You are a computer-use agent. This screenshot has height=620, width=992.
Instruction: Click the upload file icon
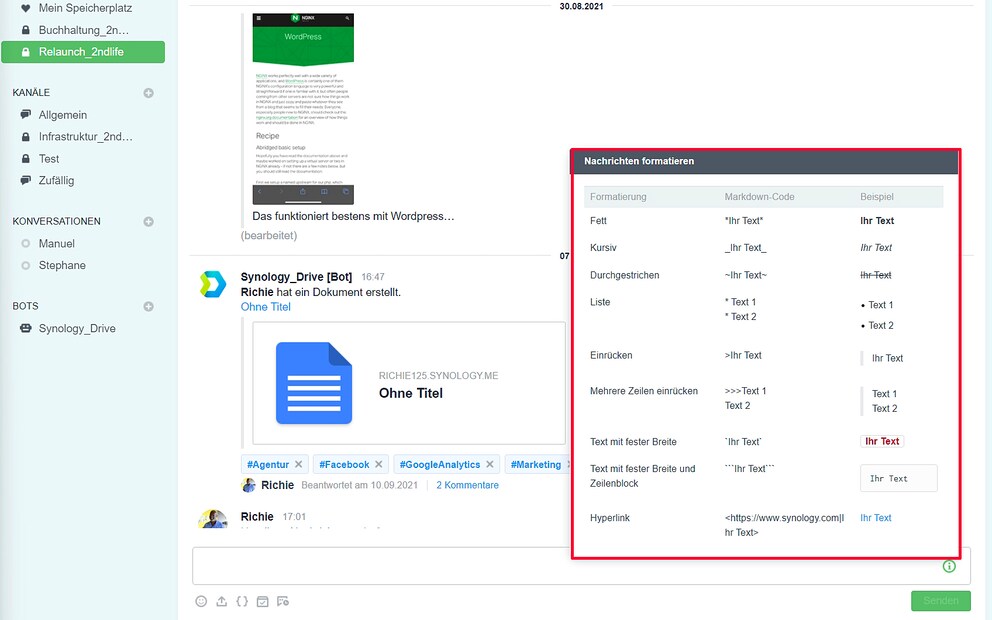point(221,601)
